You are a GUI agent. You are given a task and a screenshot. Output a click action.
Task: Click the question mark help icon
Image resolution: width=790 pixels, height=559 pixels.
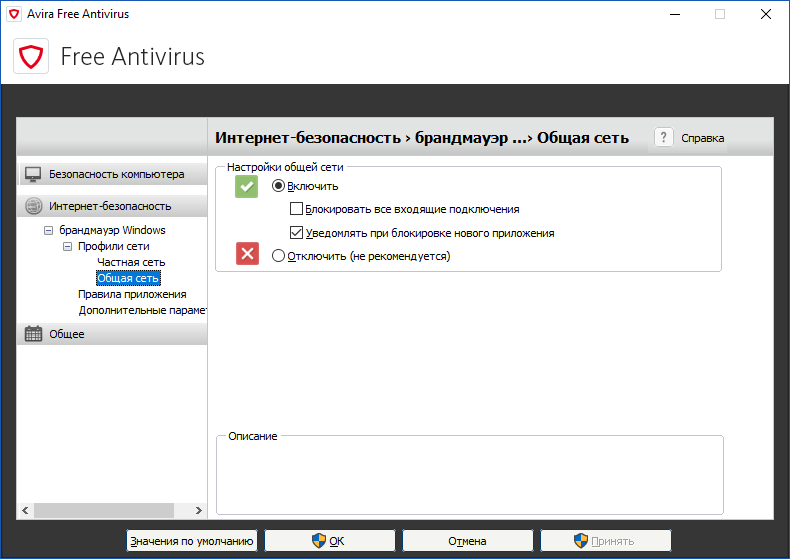point(664,137)
